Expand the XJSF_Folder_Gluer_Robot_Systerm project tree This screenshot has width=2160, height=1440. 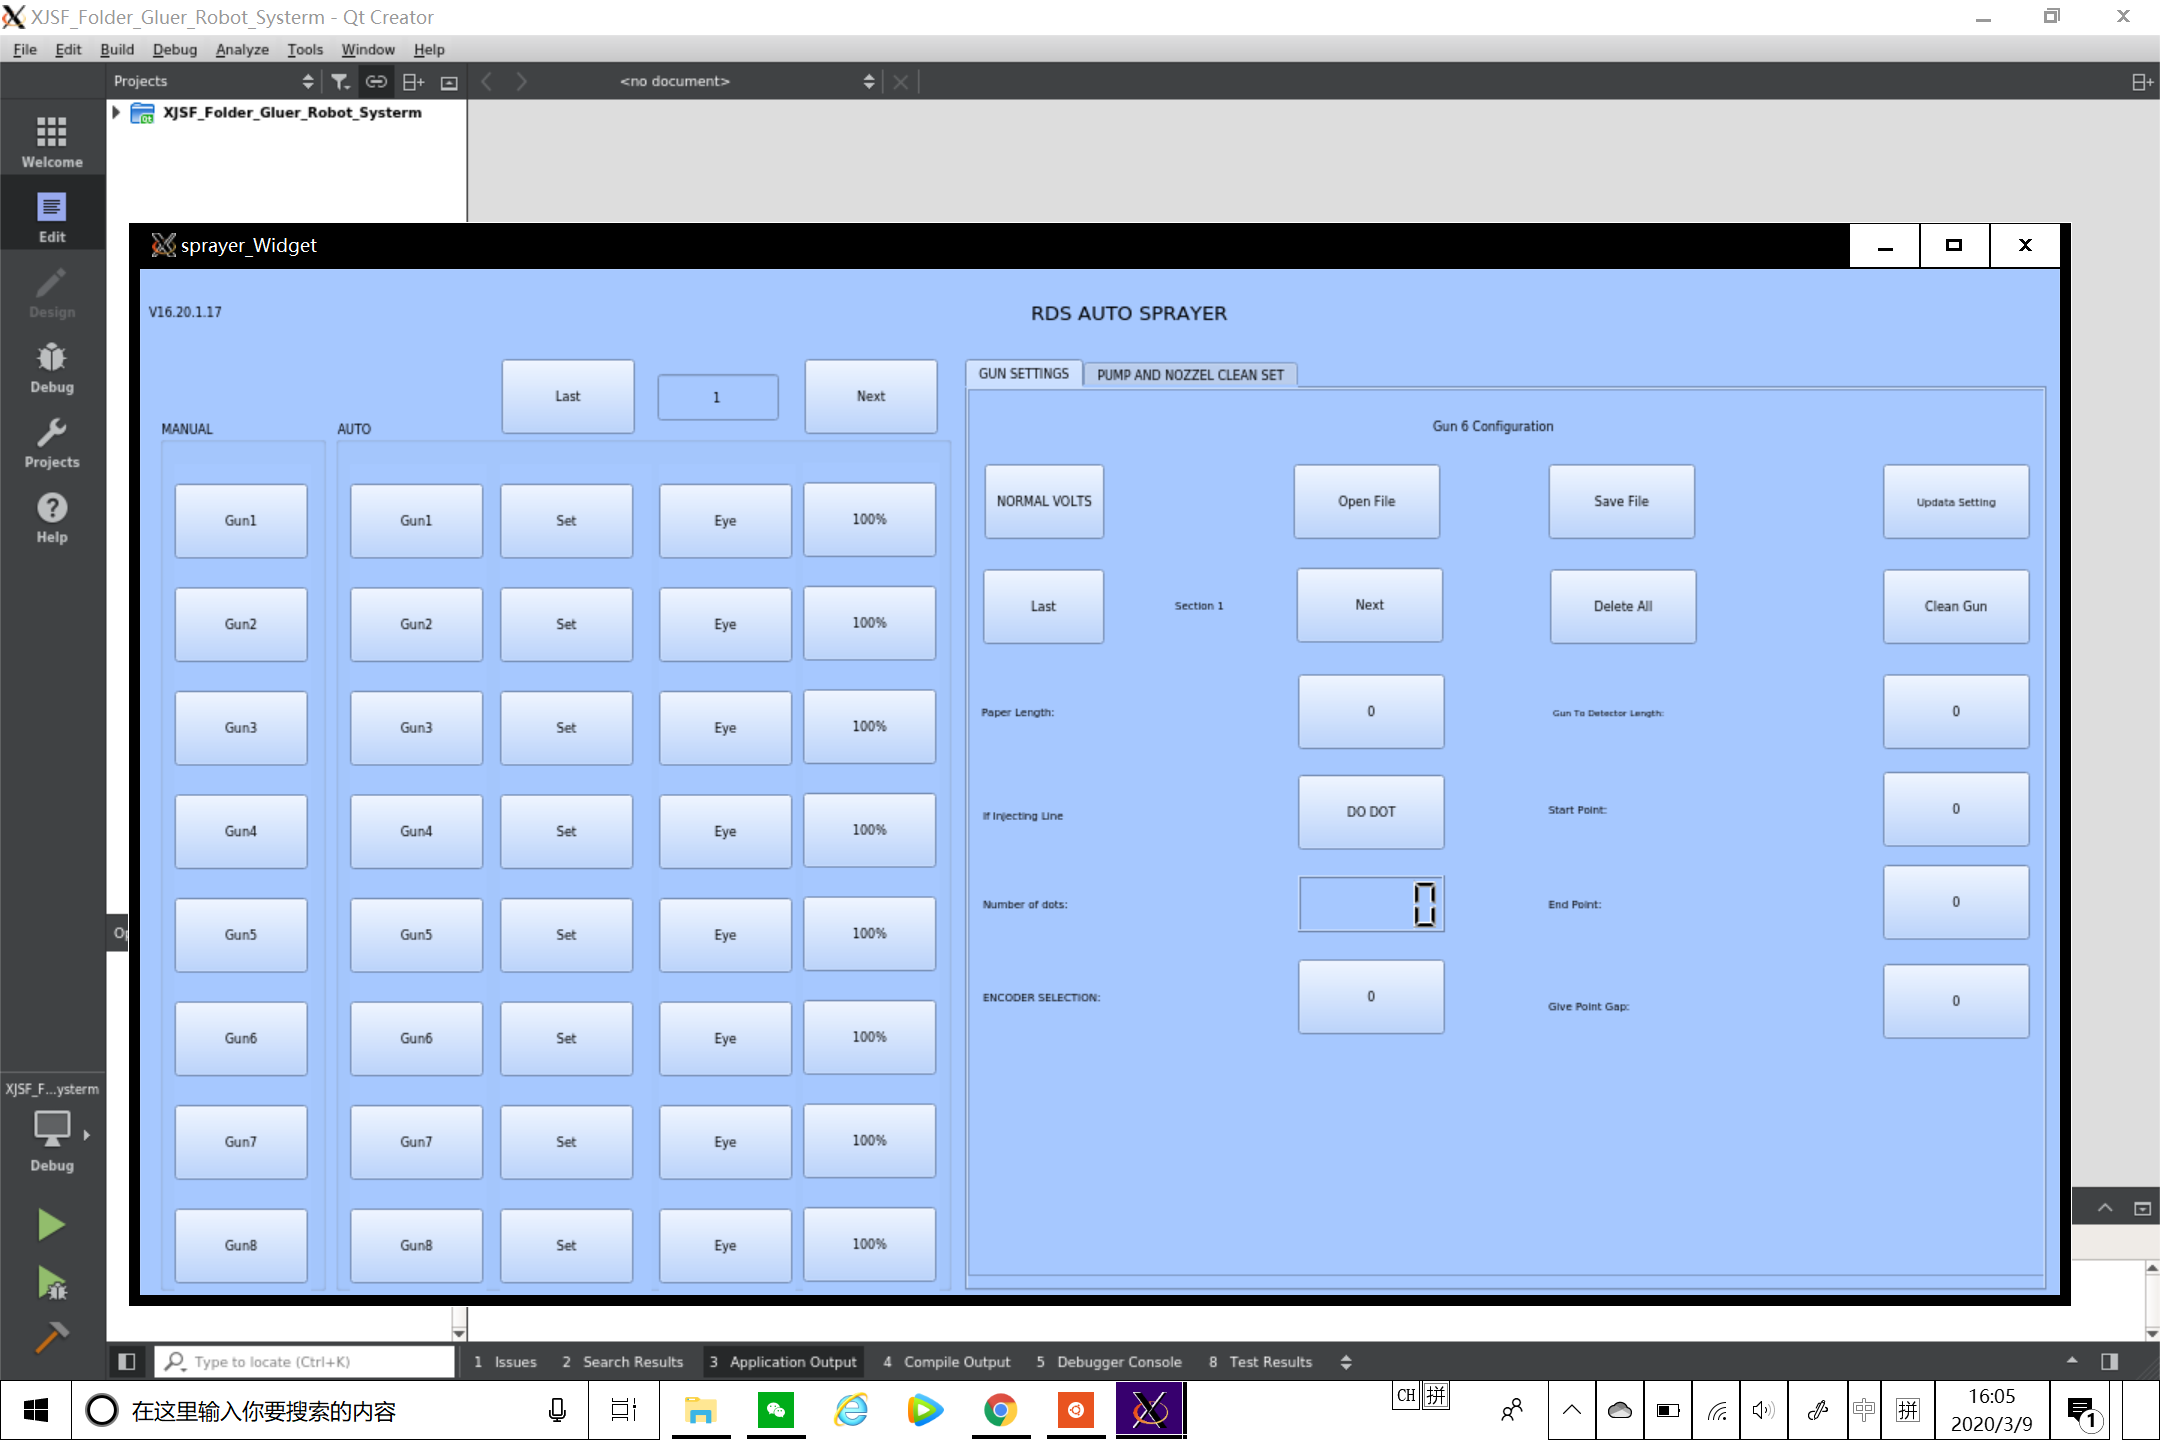(116, 112)
